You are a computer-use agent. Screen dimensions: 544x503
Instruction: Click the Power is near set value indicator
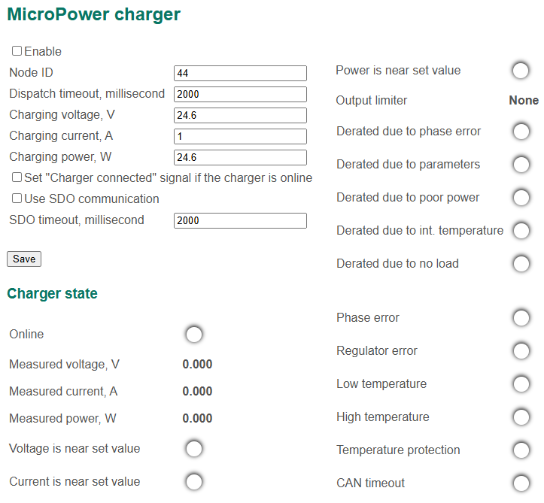tap(520, 70)
